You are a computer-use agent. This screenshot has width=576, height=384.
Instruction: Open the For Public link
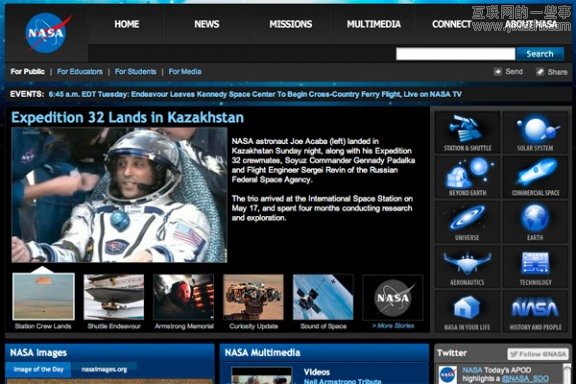[x=28, y=71]
